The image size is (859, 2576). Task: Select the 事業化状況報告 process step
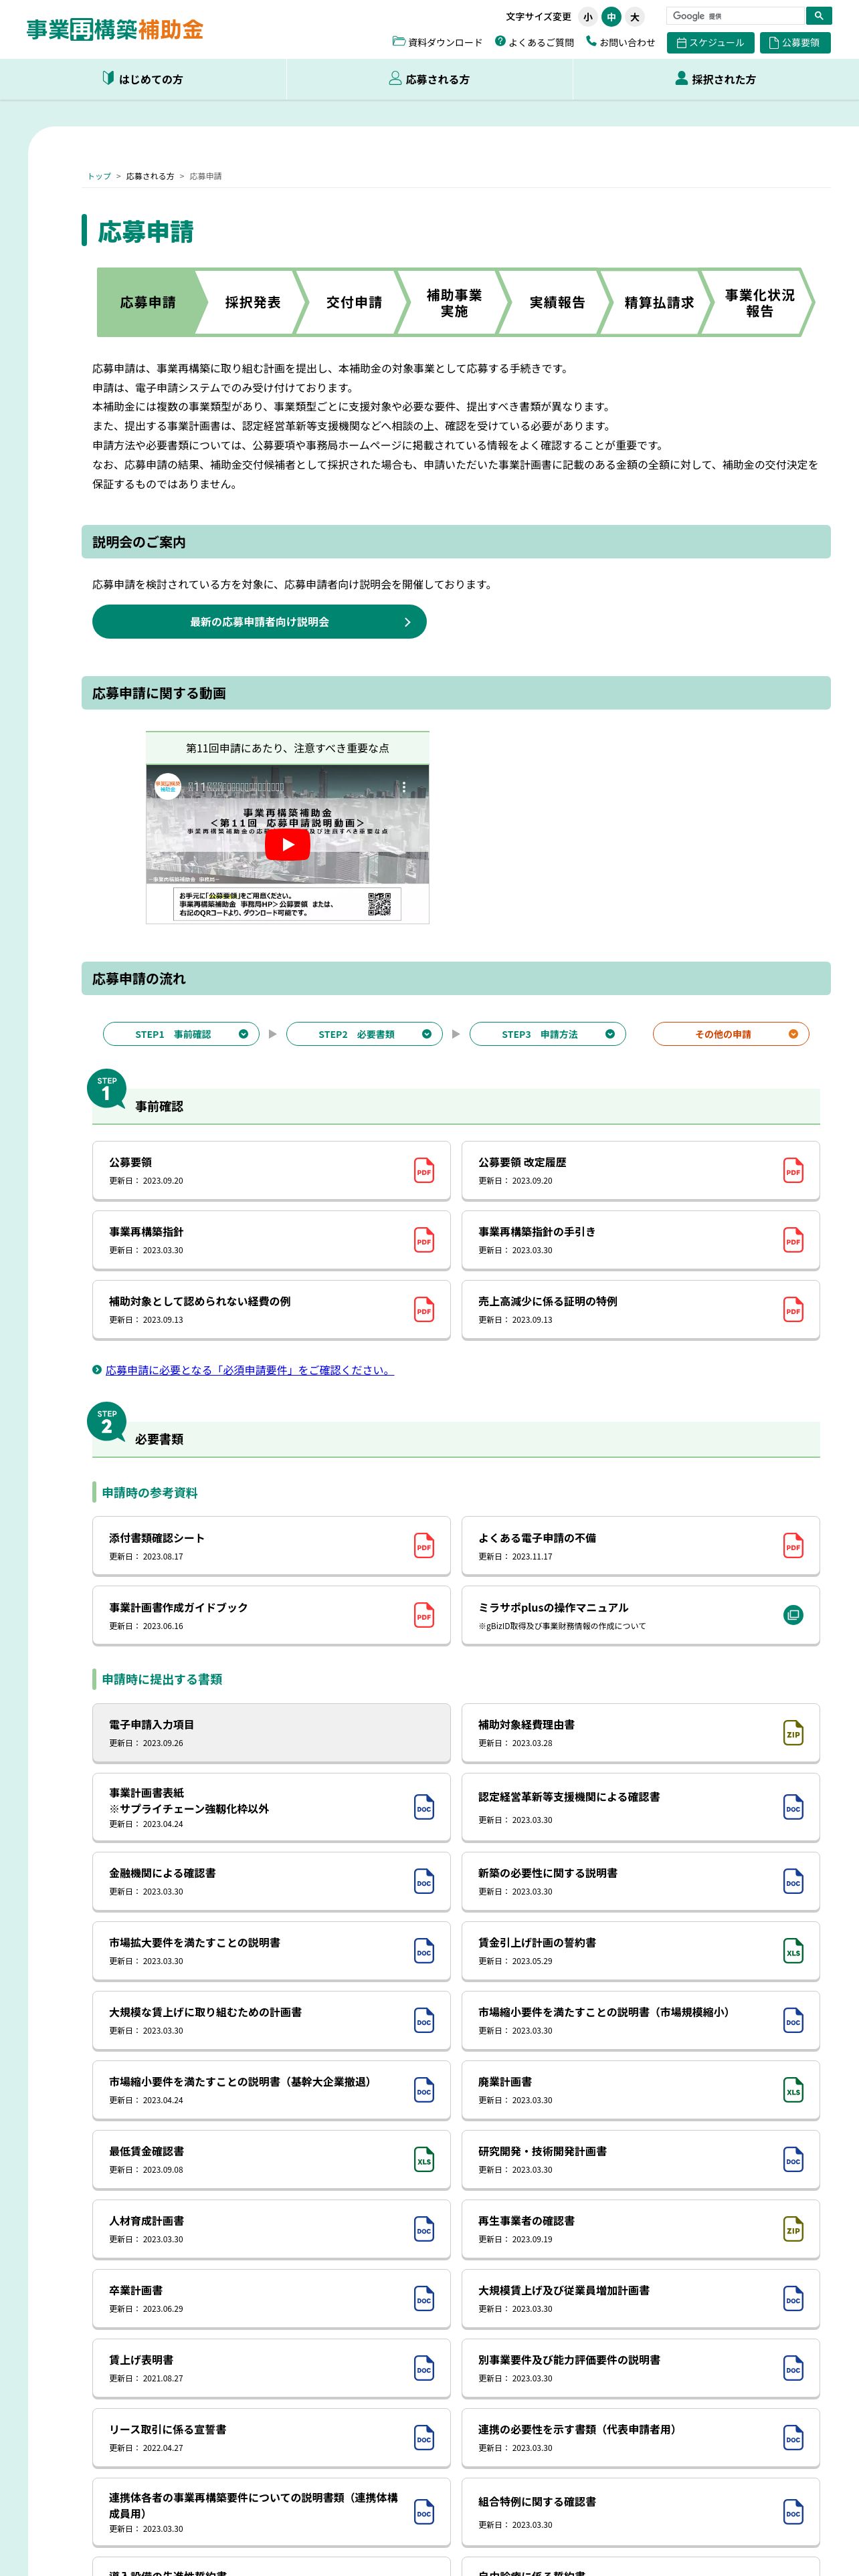click(x=759, y=302)
